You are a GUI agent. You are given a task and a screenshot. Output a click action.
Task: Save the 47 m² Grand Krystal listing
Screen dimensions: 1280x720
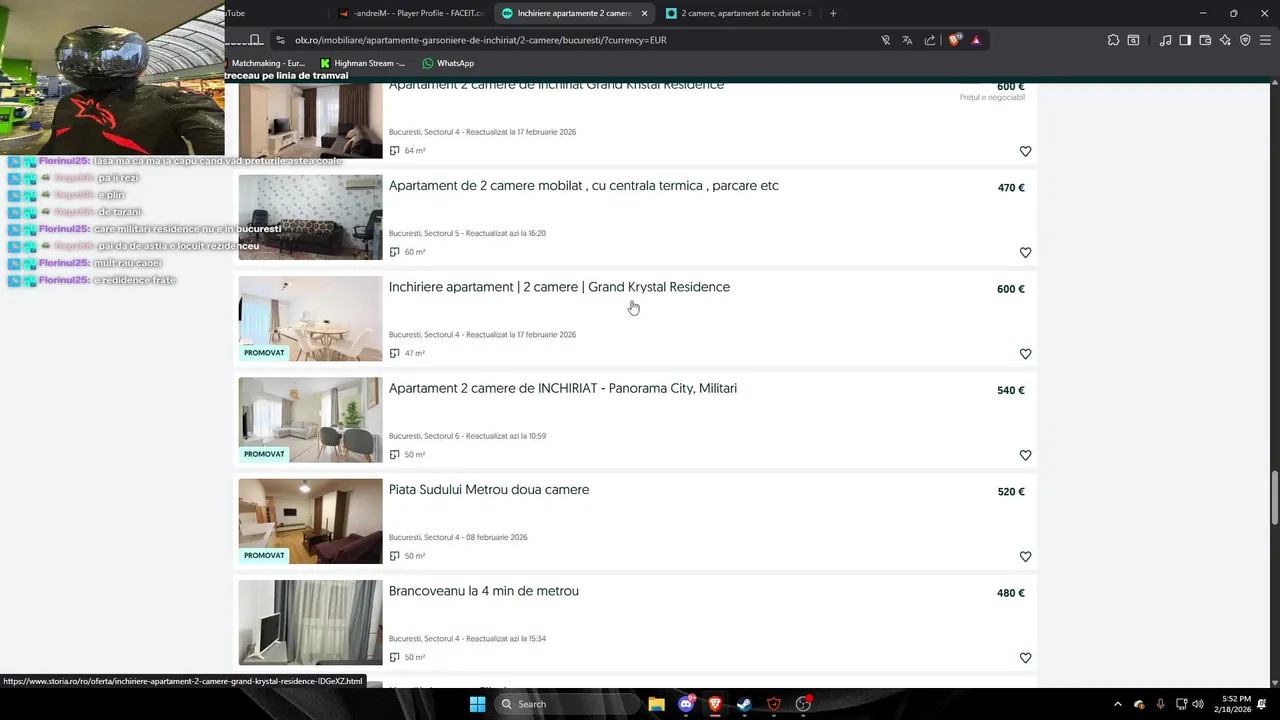[1025, 354]
